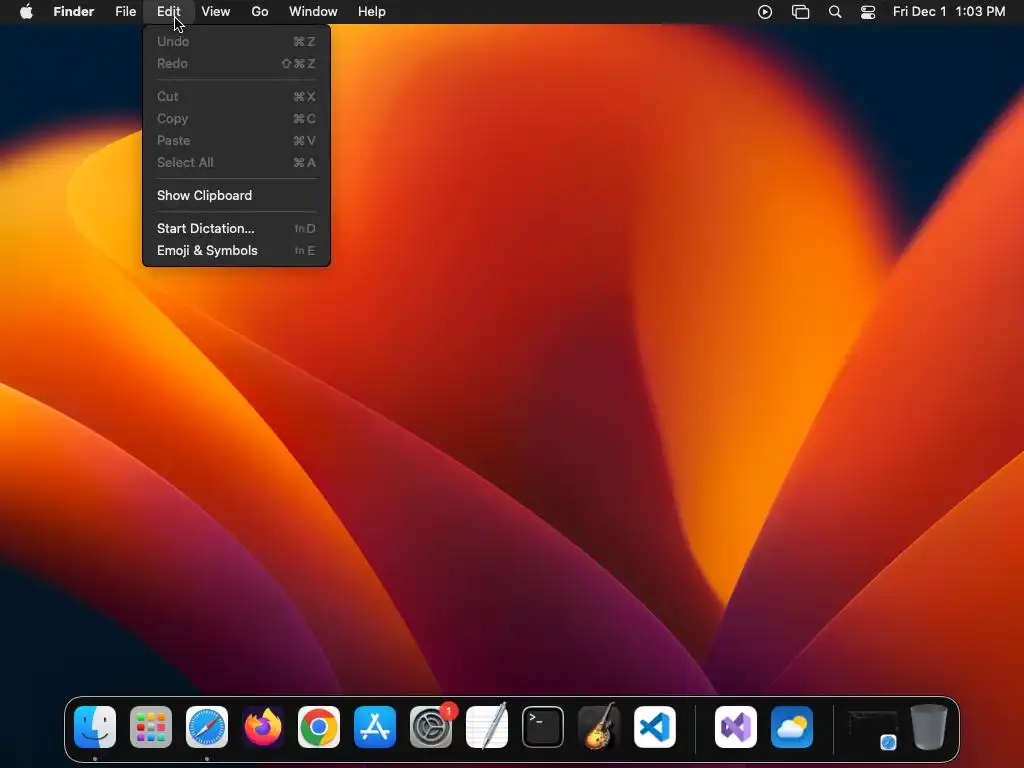
Task: Launch Terminal from the Dock
Action: [x=543, y=727]
